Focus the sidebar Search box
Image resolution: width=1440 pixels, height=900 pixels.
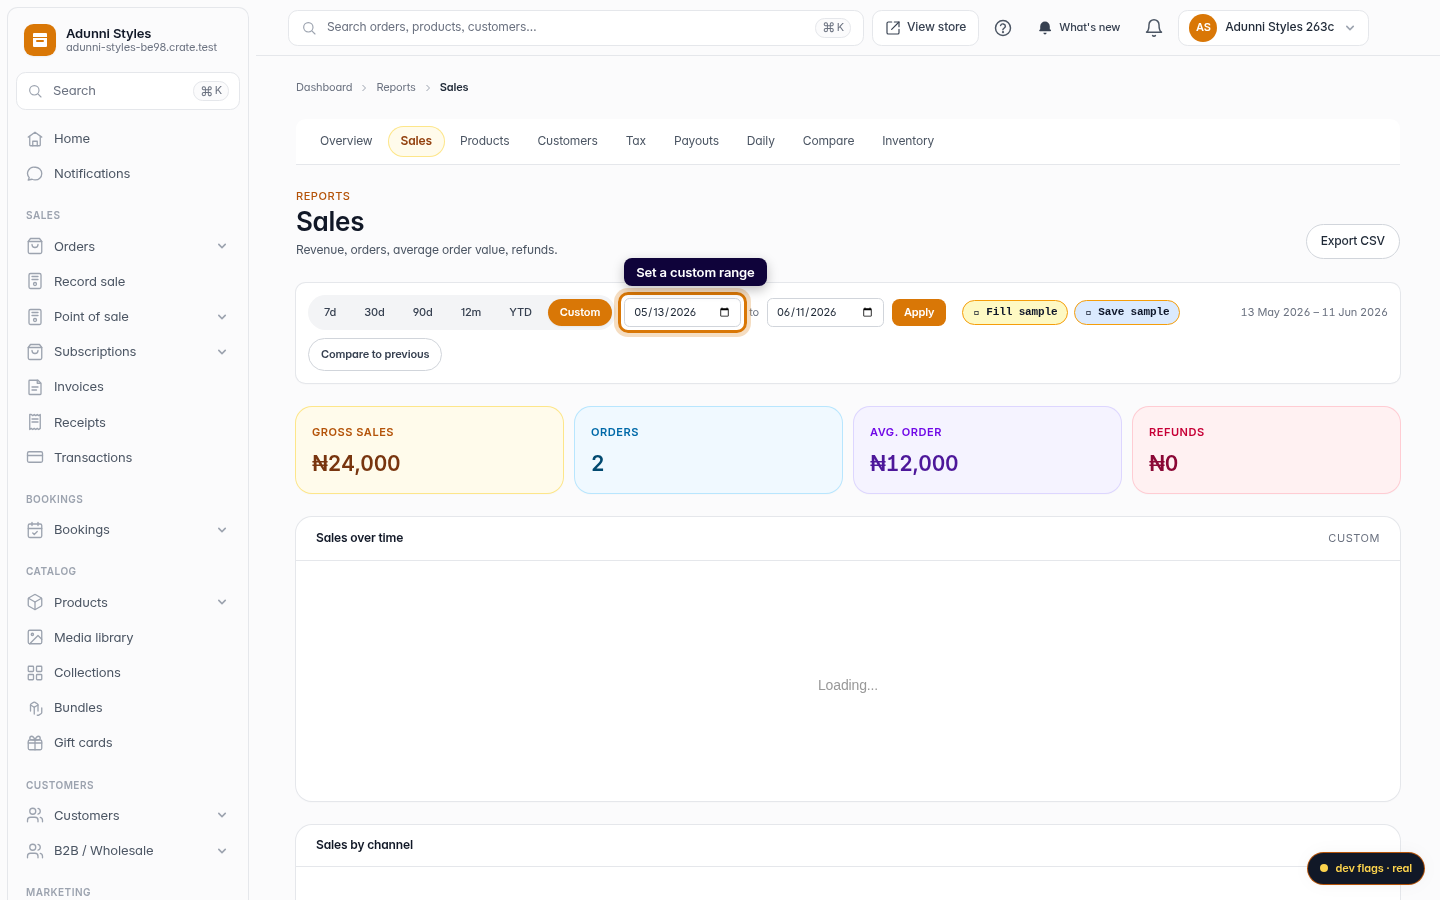coord(128,91)
